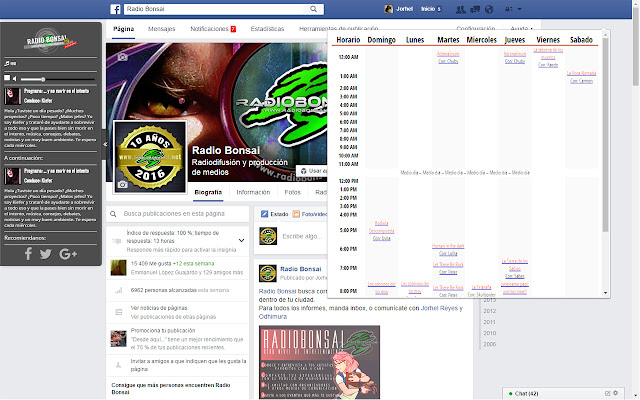Select the Biografía tab
This screenshot has width=640, height=400.
tap(208, 192)
